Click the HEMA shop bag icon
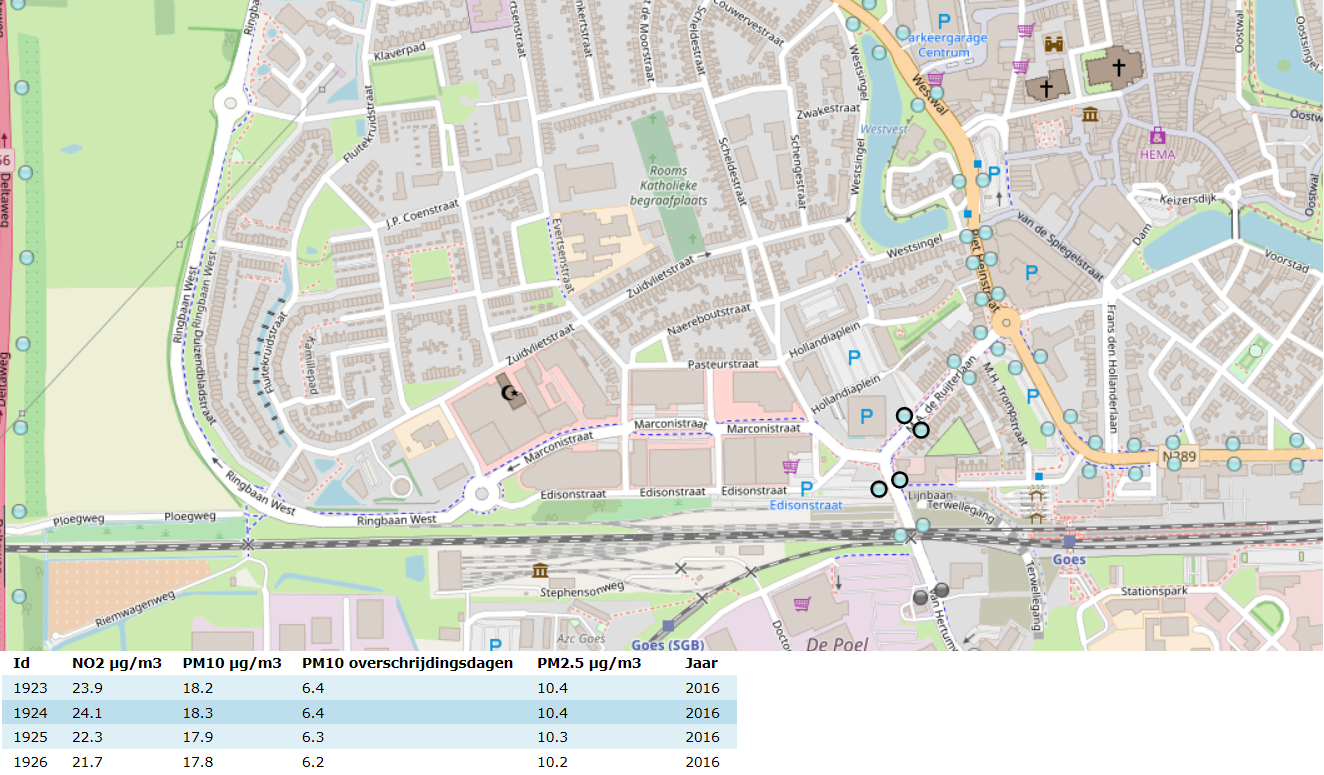This screenshot has width=1324, height=775. pos(1158,134)
